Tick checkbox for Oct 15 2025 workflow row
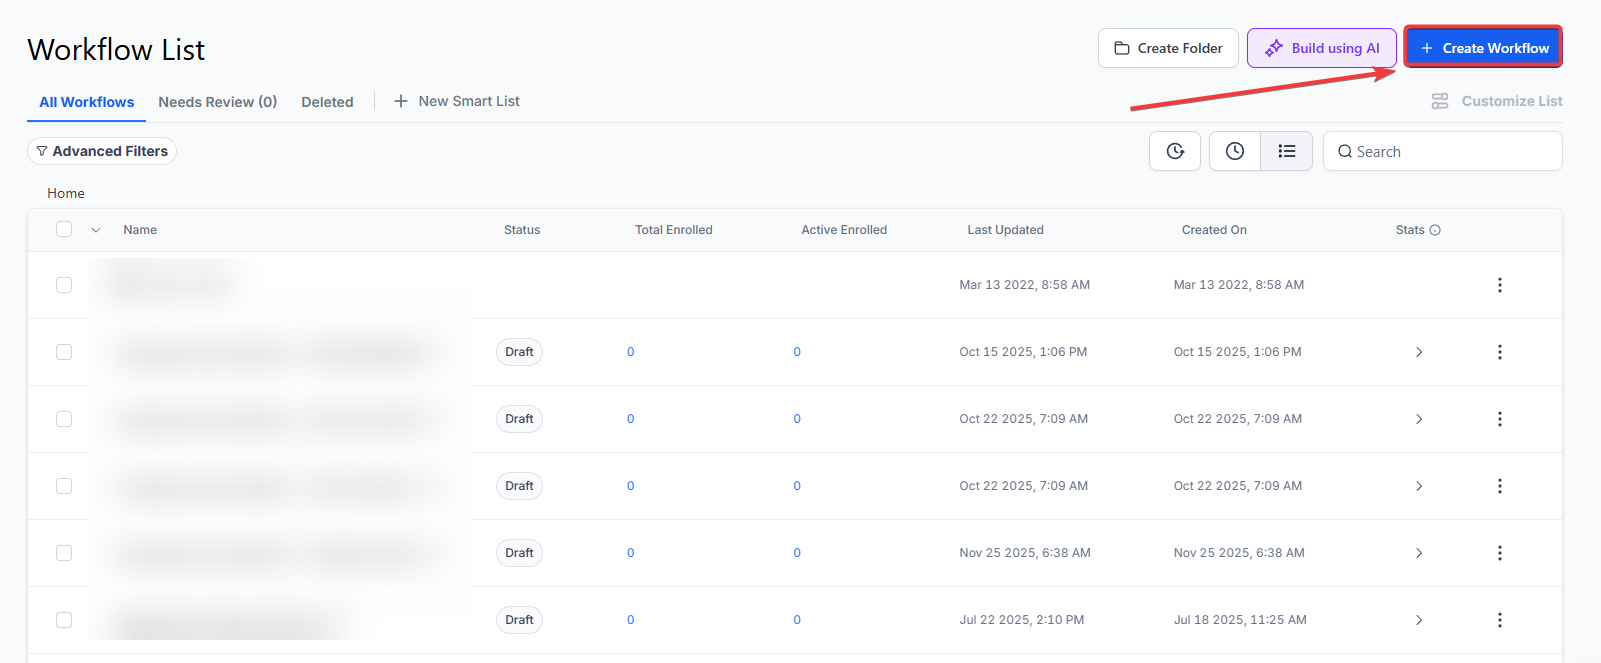The width and height of the screenshot is (1601, 663). (64, 352)
